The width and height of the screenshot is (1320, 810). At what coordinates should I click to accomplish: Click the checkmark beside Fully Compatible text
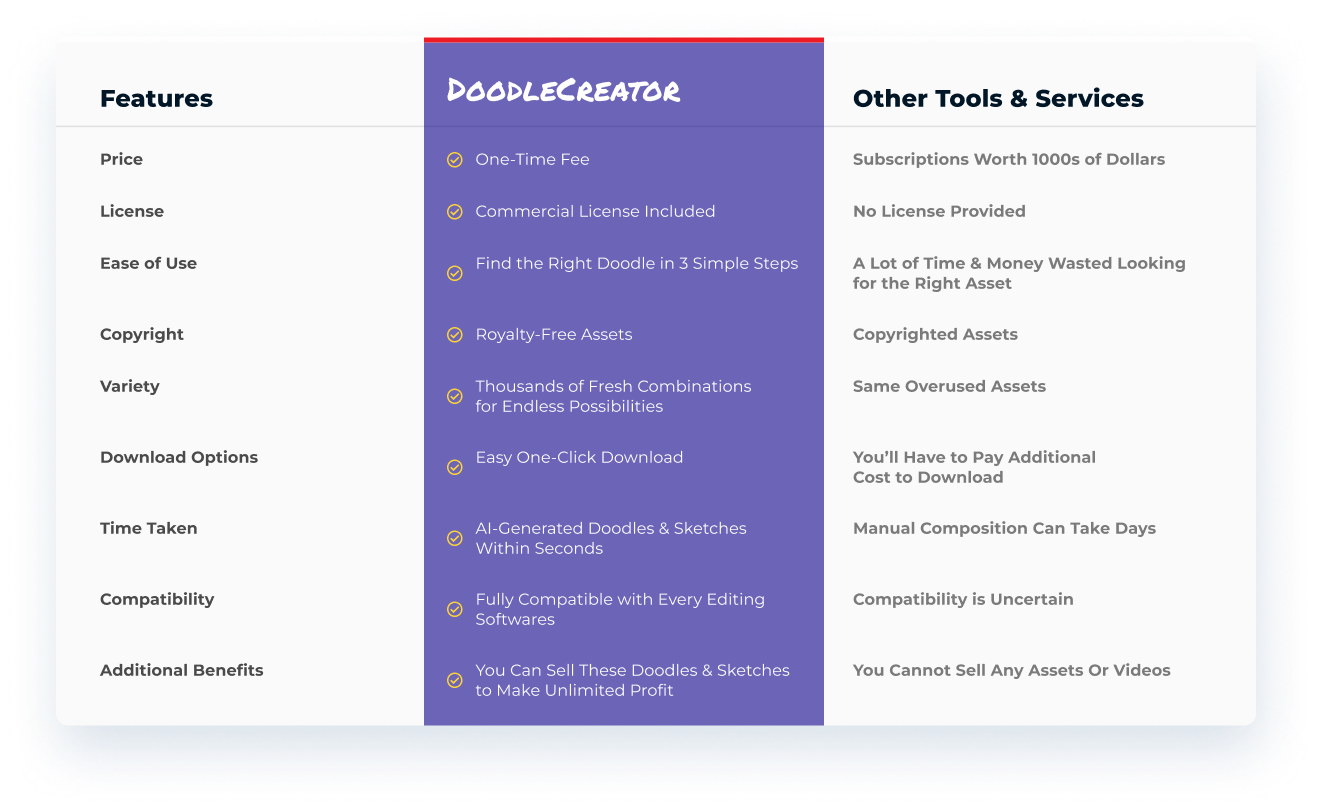pyautogui.click(x=455, y=609)
